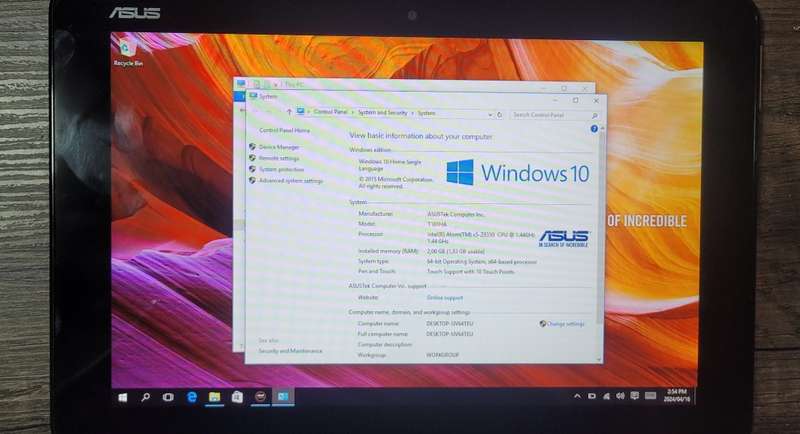Click the shield icon beside Device Manager
The height and width of the screenshot is (434, 800).
252,146
